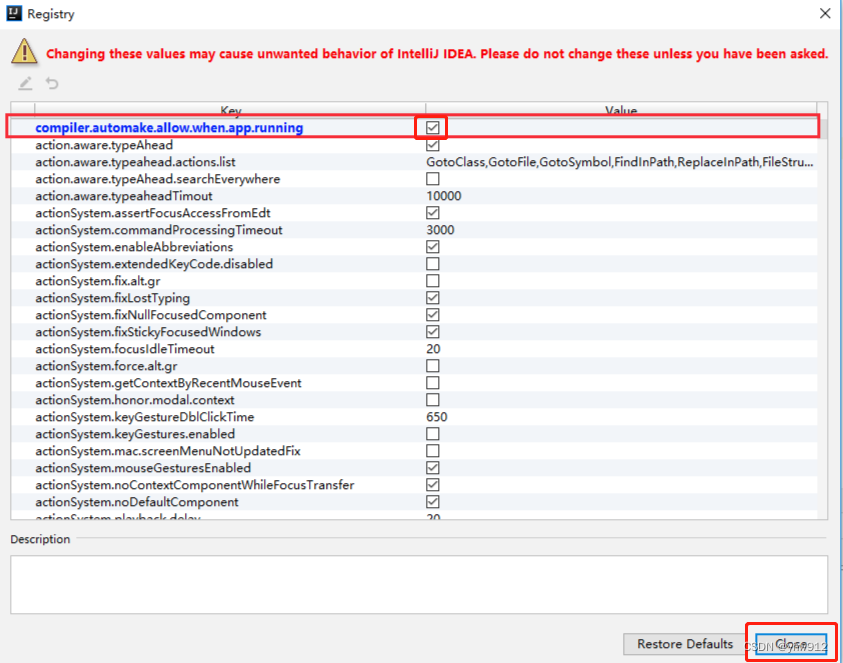Click the IntelliJ IDEA logo in the title bar
Image resolution: width=843 pixels, height=663 pixels.
pos(12,13)
